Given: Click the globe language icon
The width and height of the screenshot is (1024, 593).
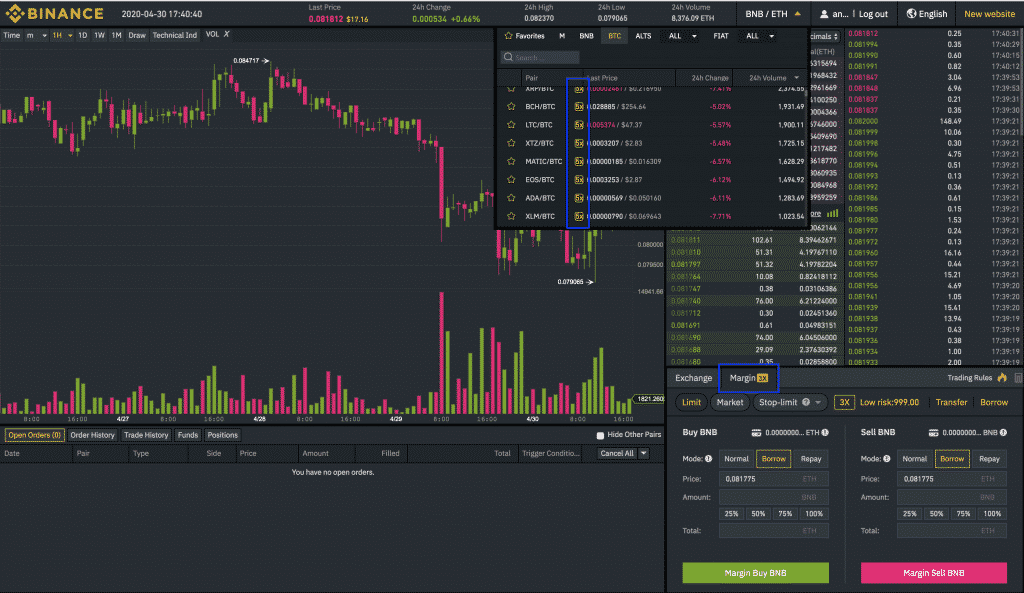Looking at the screenshot, I should pyautogui.click(x=911, y=14).
